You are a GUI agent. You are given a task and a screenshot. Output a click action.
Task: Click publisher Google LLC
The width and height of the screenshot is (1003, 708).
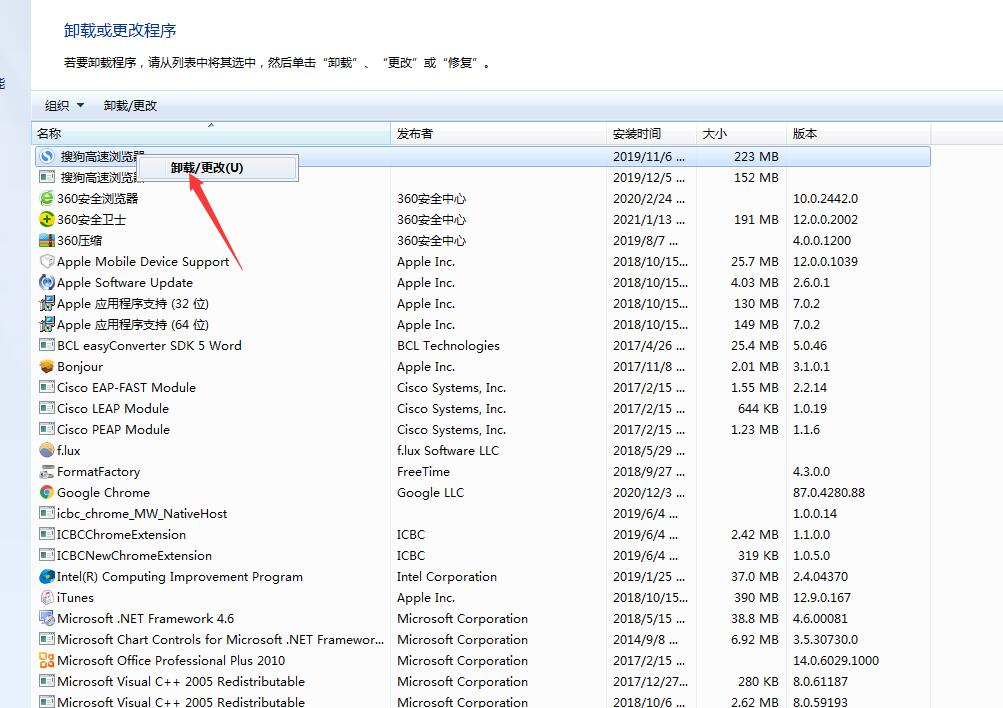(x=430, y=492)
